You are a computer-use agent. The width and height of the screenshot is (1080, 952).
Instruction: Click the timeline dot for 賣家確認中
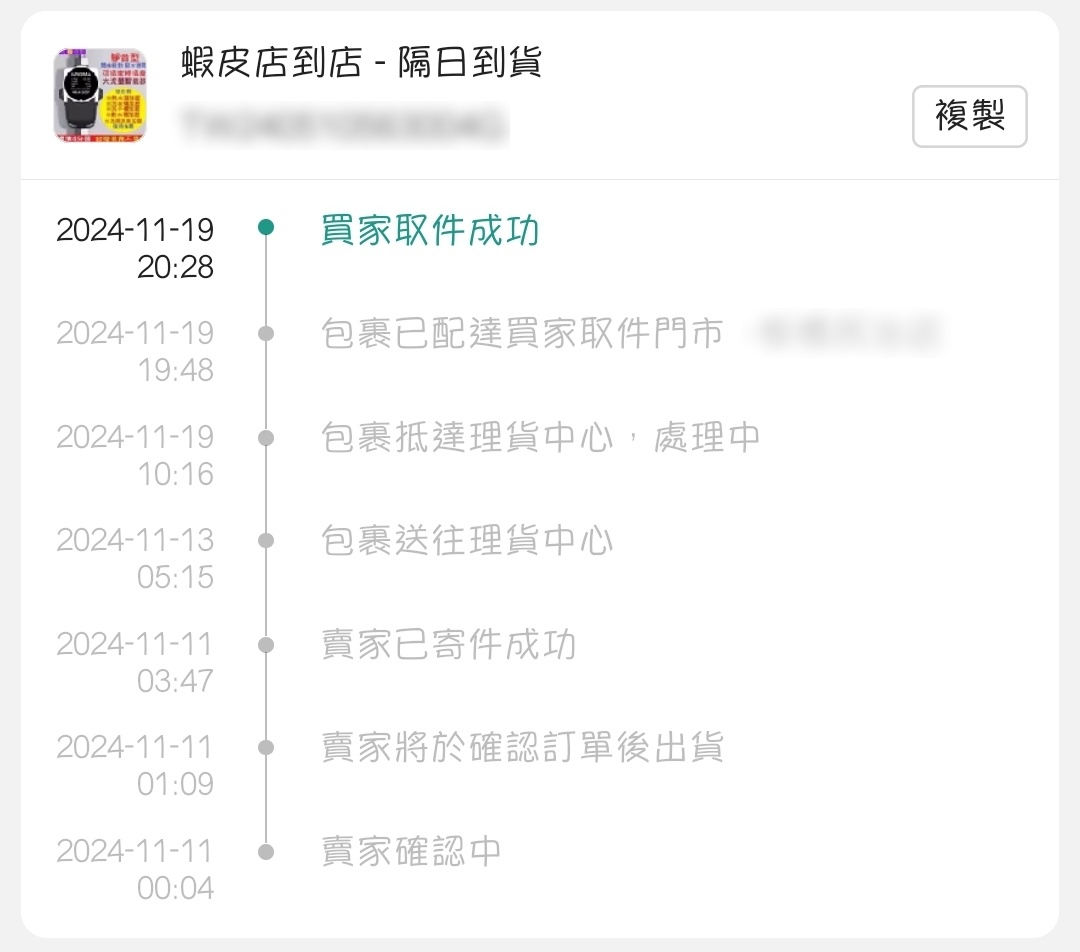click(266, 852)
